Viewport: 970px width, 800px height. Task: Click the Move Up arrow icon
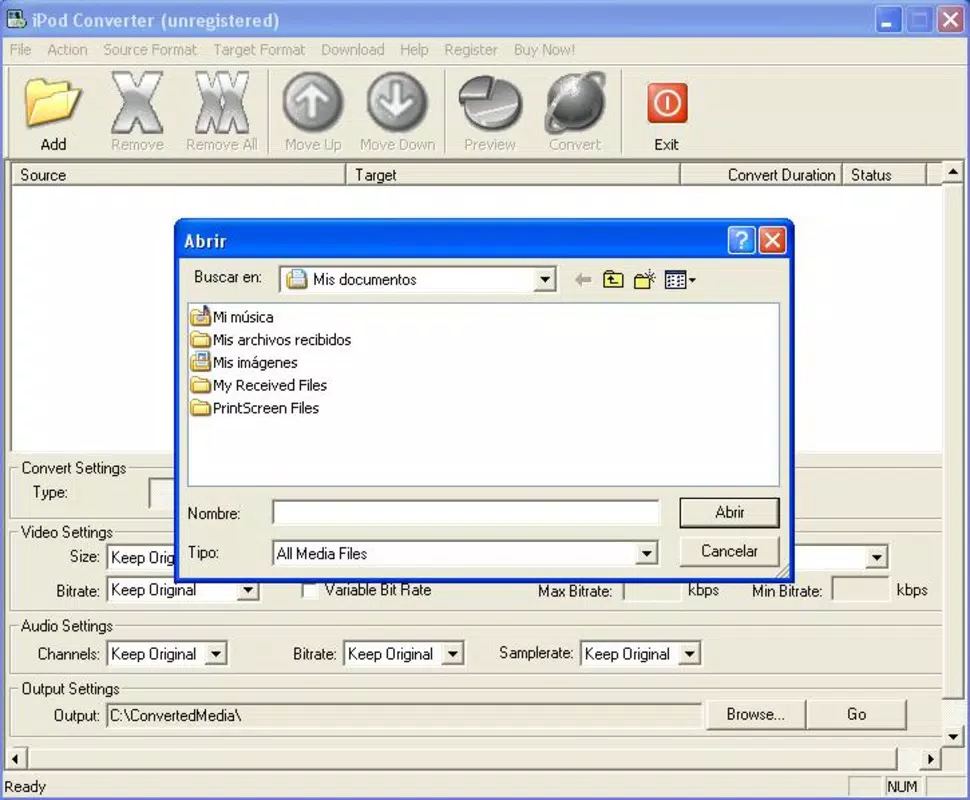[x=312, y=102]
